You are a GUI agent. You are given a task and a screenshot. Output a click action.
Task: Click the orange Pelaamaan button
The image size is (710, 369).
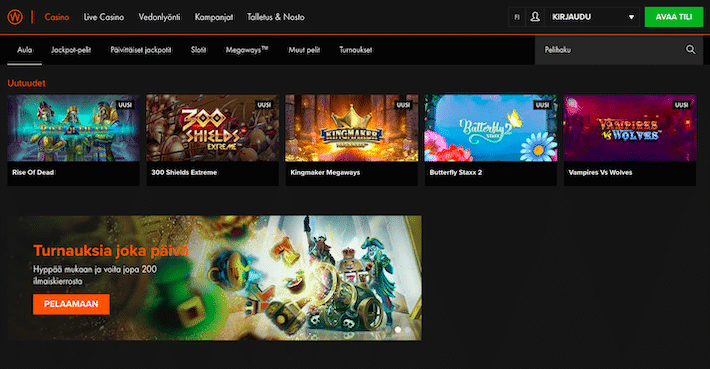click(x=71, y=304)
